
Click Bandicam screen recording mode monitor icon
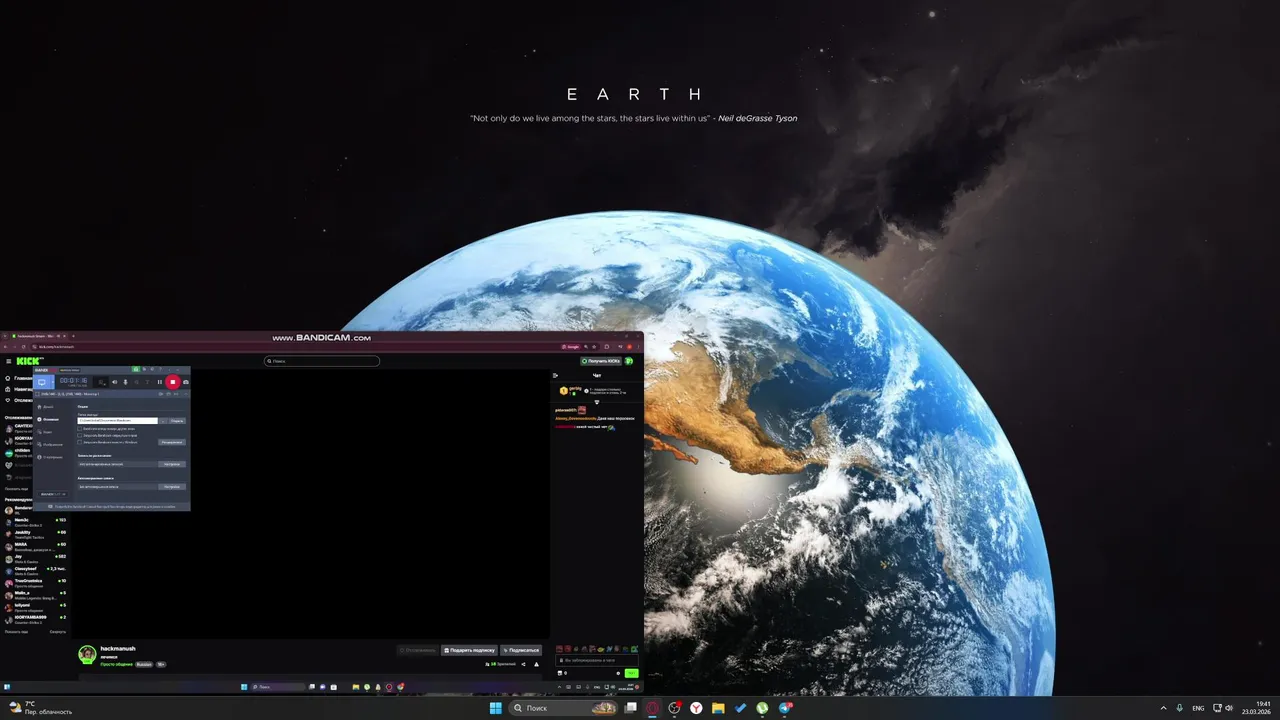[x=42, y=382]
